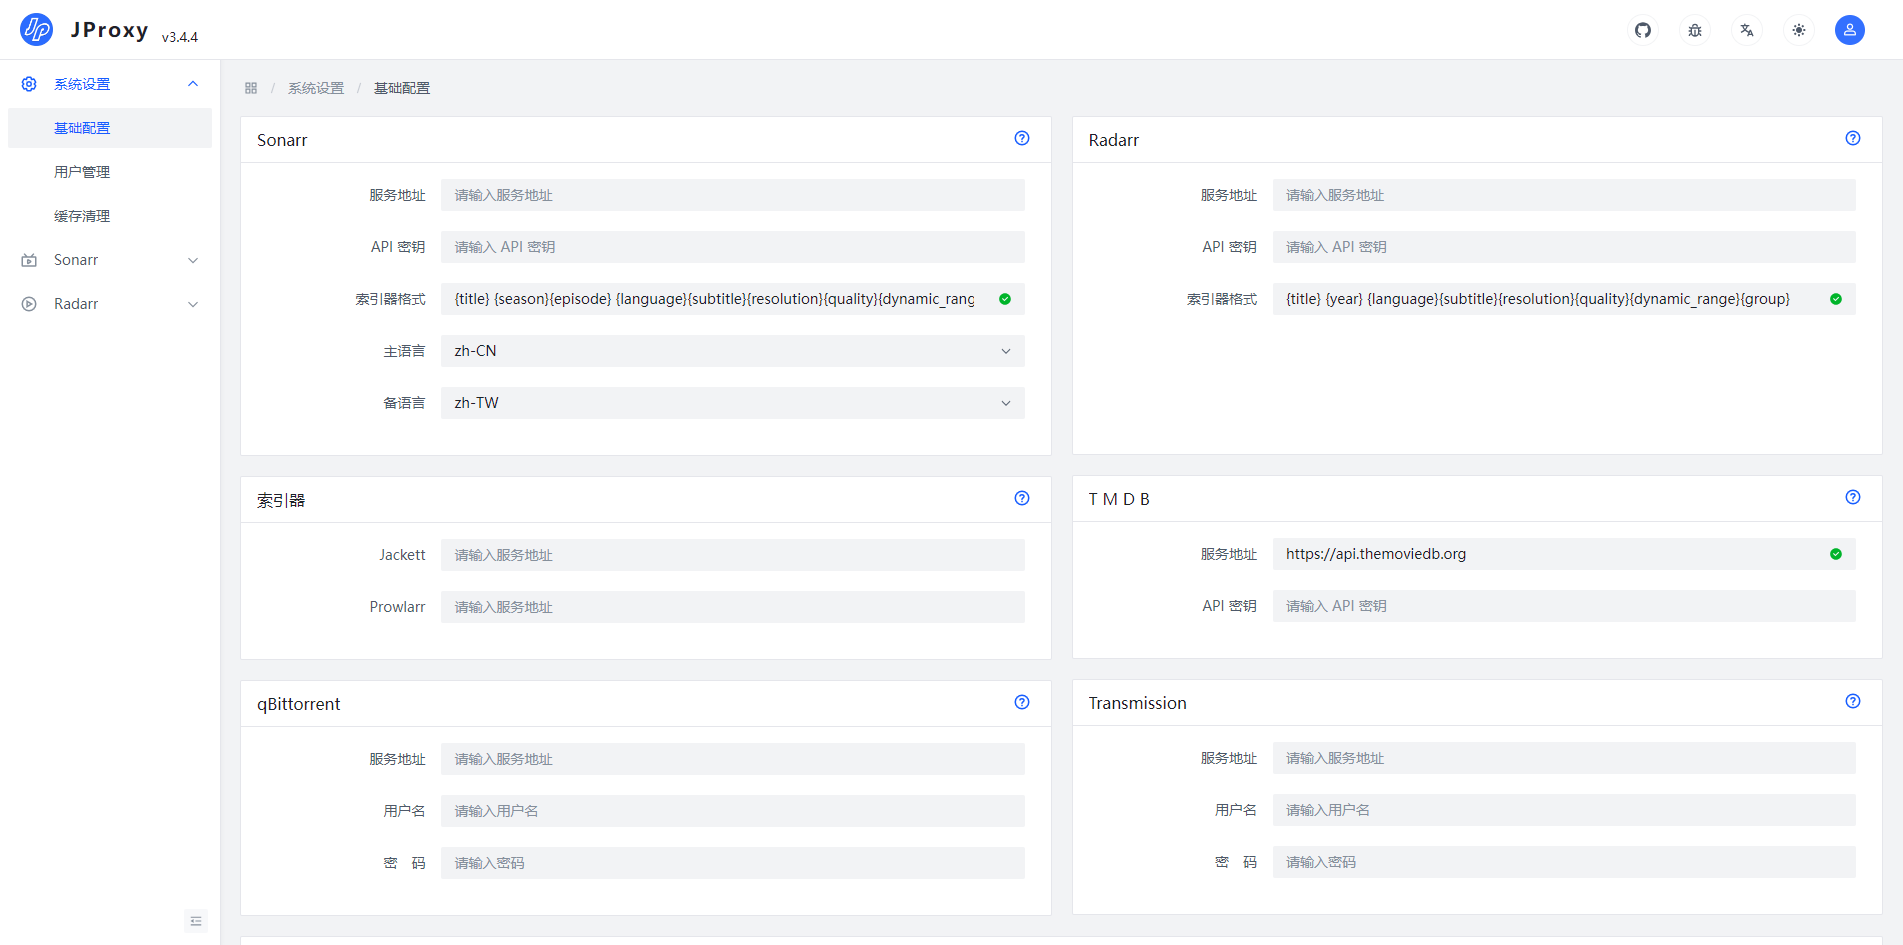Click the Radarr play icon in sidebar
1903x945 pixels.
point(29,304)
